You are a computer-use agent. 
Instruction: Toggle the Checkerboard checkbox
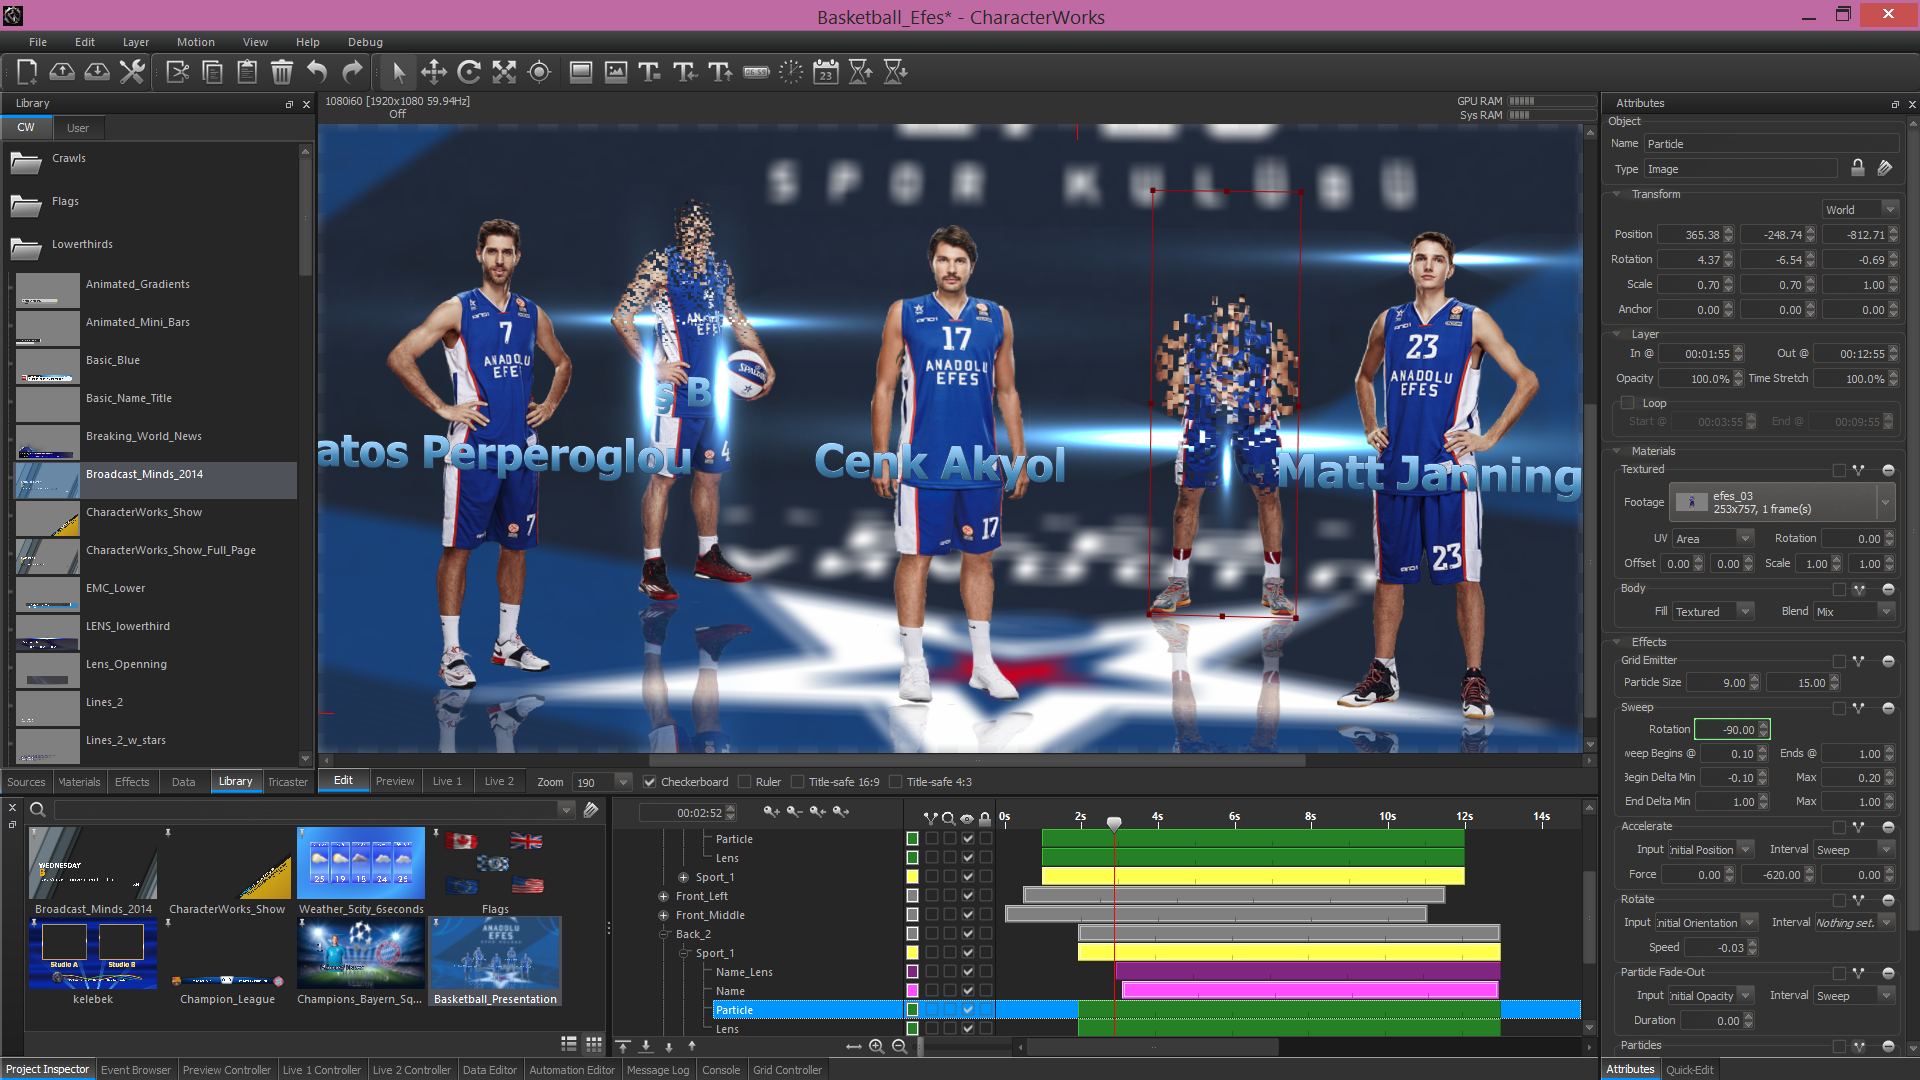pos(650,782)
